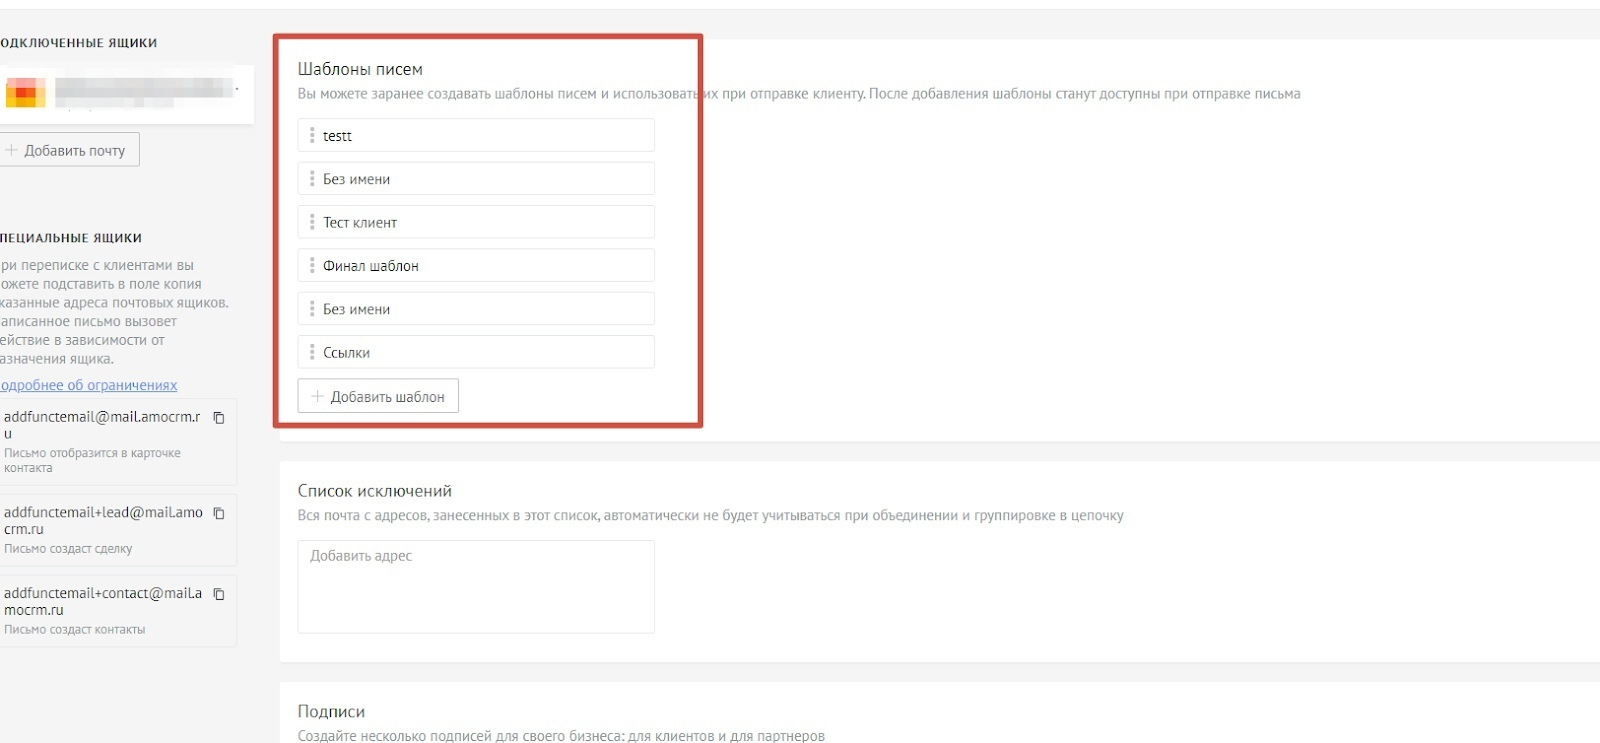Click the addfunctemail+contact@mail.amocrm.ru text
The height and width of the screenshot is (743, 1600).
point(103,601)
